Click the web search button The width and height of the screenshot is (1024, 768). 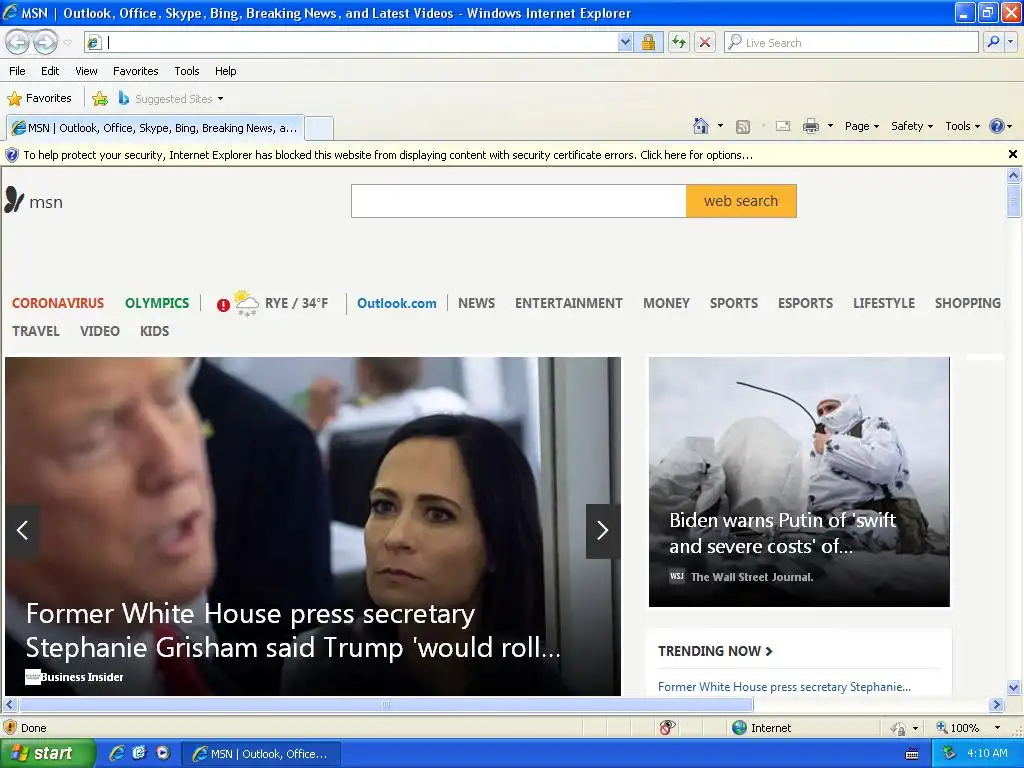click(x=741, y=201)
